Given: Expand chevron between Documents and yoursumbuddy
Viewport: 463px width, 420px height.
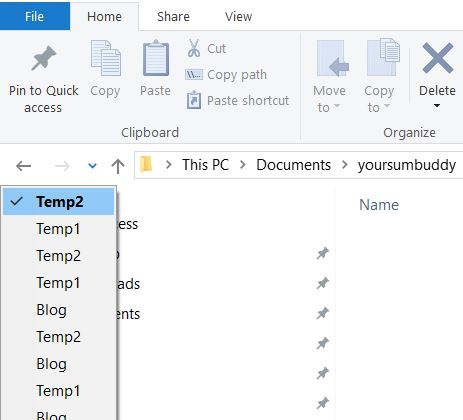Looking at the screenshot, I should click(x=345, y=165).
